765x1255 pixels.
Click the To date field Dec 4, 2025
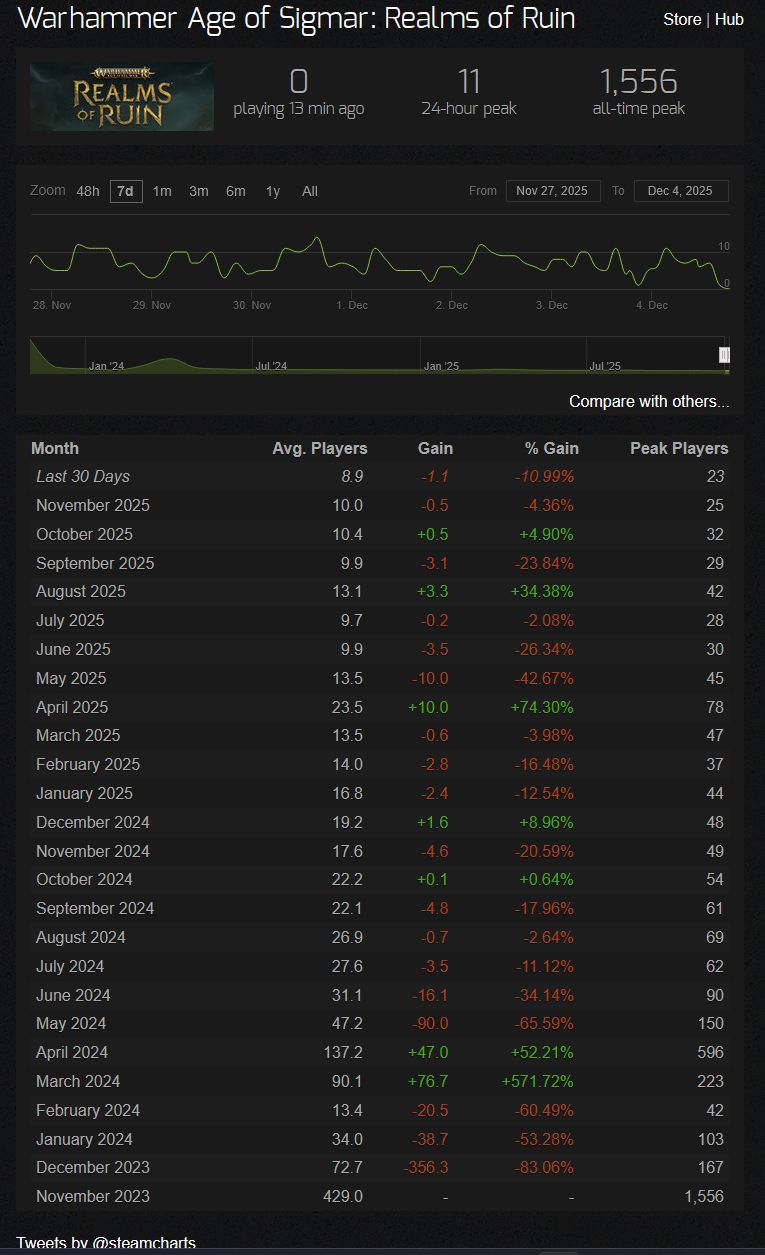[x=680, y=191]
